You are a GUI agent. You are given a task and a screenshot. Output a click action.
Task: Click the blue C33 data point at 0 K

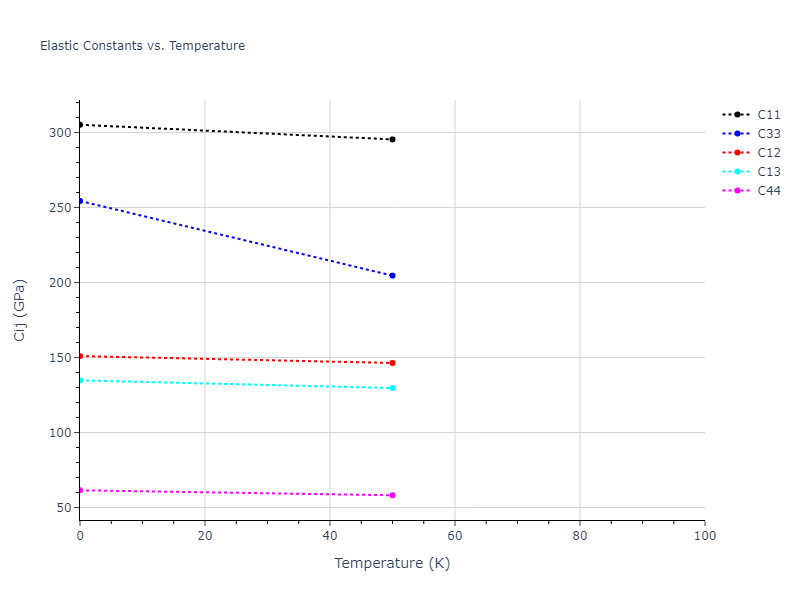[80, 201]
